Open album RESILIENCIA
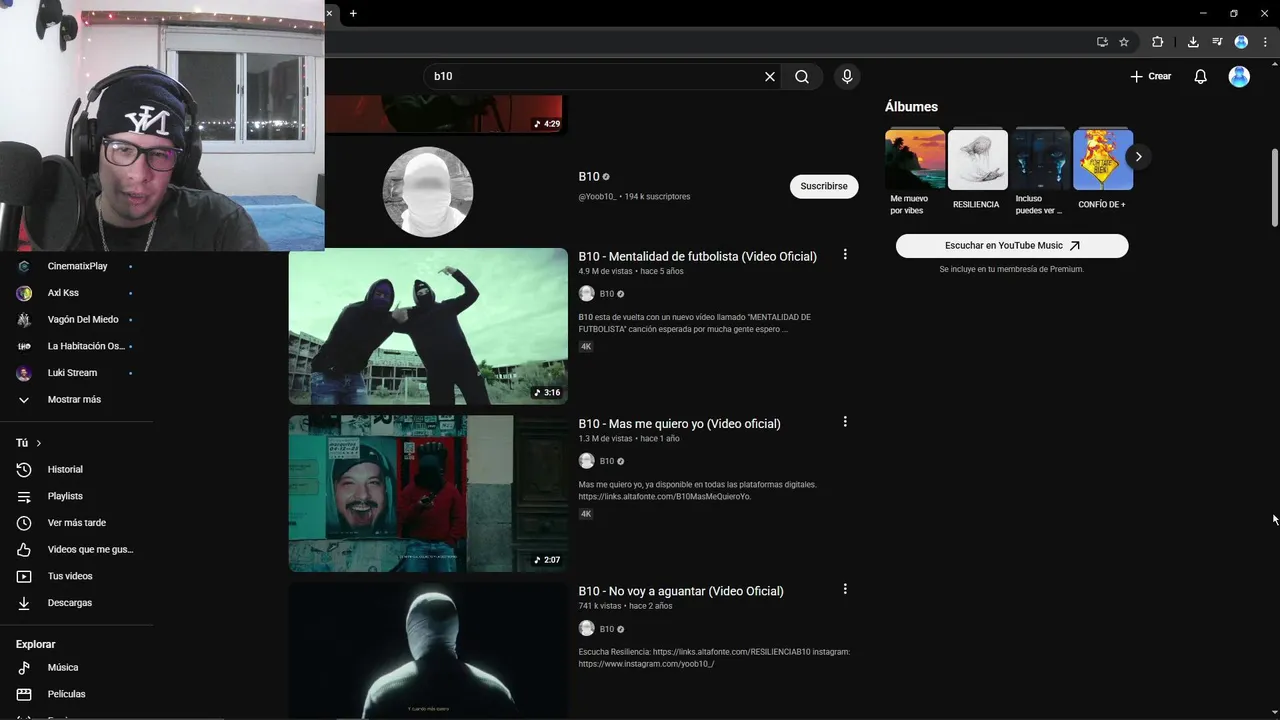Viewport: 1280px width, 720px height. pyautogui.click(x=977, y=169)
